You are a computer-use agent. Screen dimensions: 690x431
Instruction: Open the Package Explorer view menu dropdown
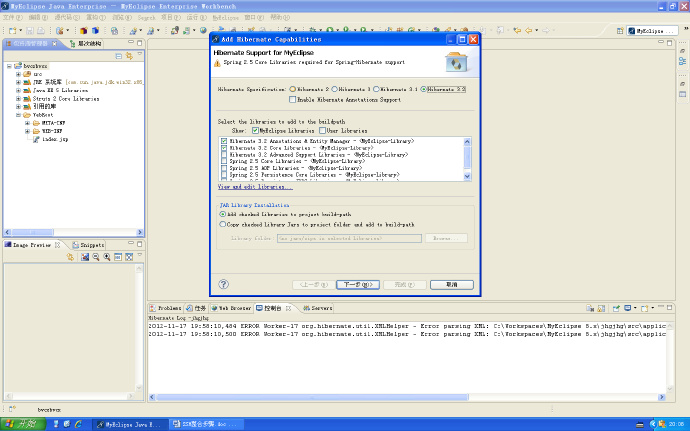[x=139, y=55]
